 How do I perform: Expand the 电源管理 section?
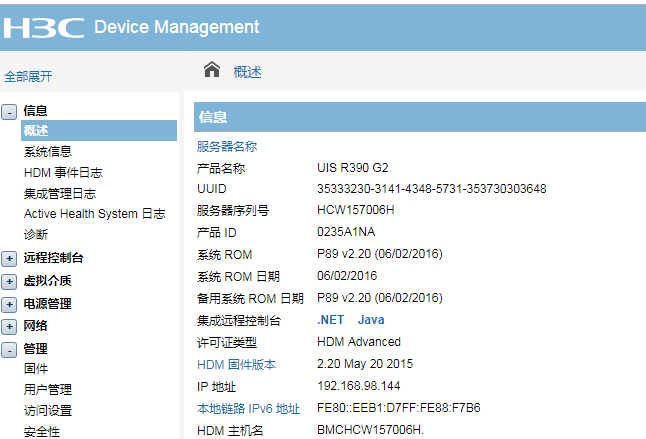pos(9,304)
